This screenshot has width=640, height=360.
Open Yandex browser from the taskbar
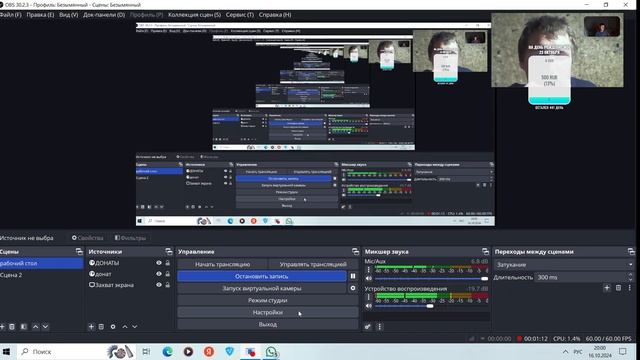[209, 351]
